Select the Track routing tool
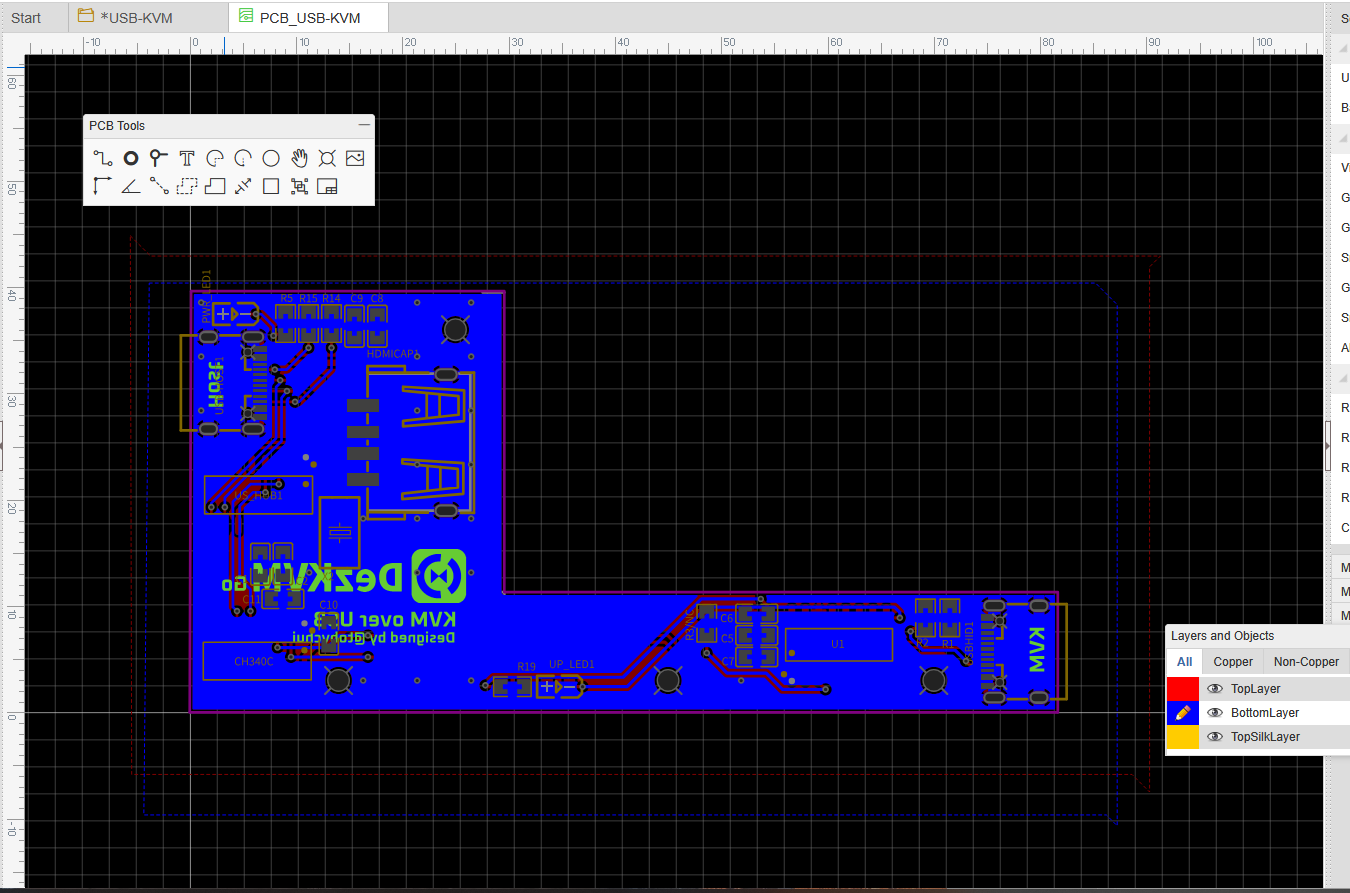 click(103, 158)
